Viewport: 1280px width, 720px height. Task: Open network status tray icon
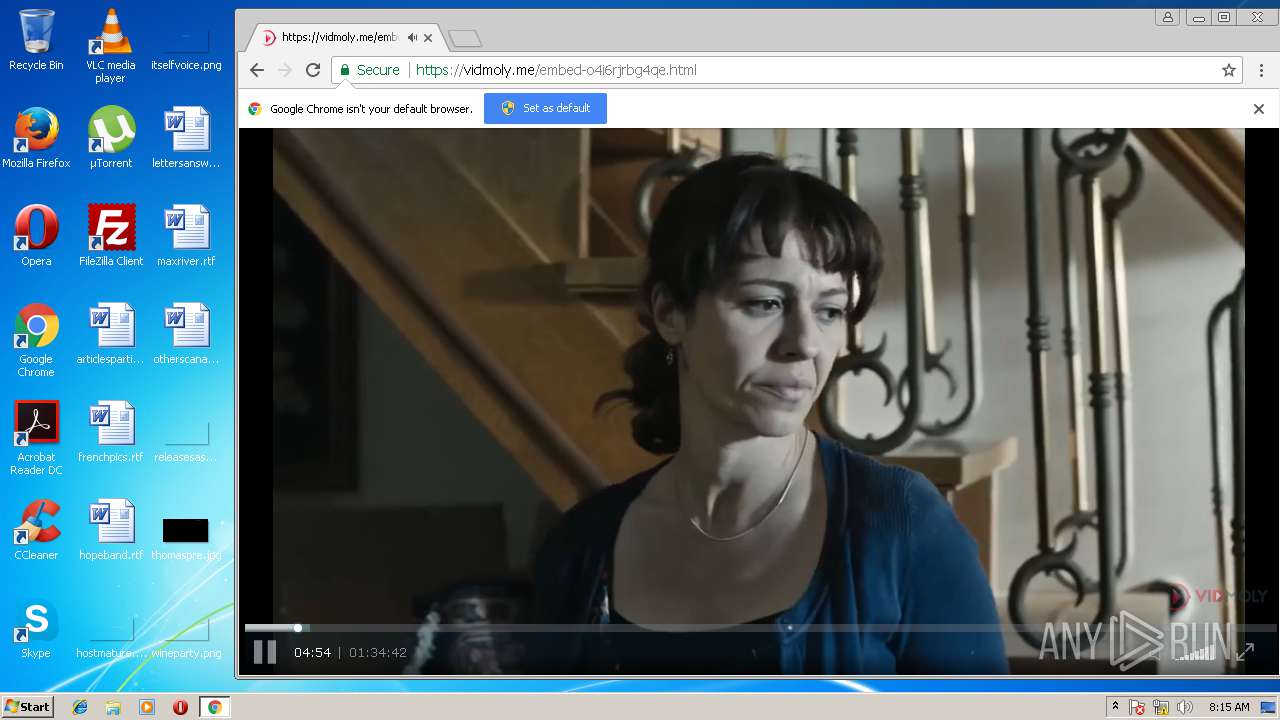coord(1161,707)
